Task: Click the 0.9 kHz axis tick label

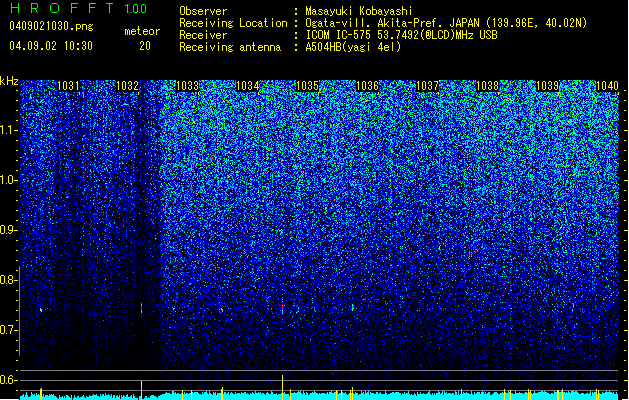Action: coord(9,230)
